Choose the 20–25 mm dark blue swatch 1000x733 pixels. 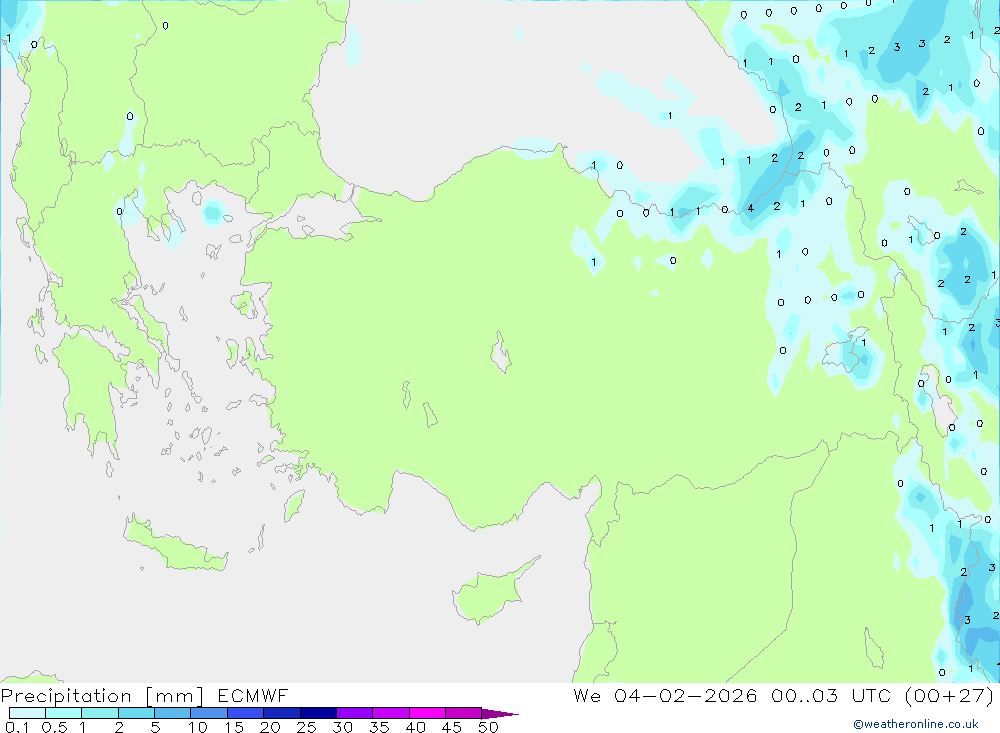[282, 713]
